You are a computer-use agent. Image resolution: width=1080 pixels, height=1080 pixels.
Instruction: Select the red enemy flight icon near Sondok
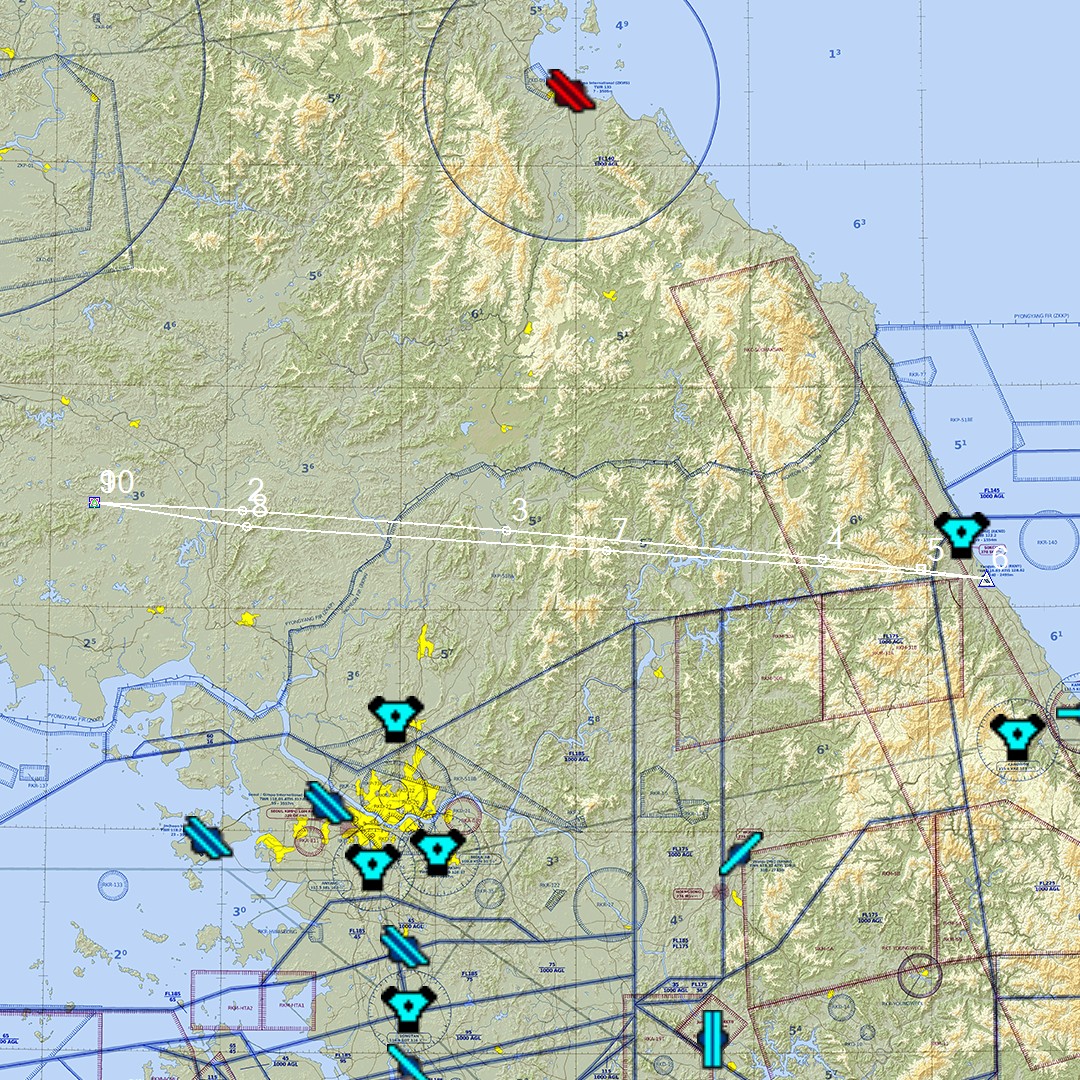click(x=570, y=90)
